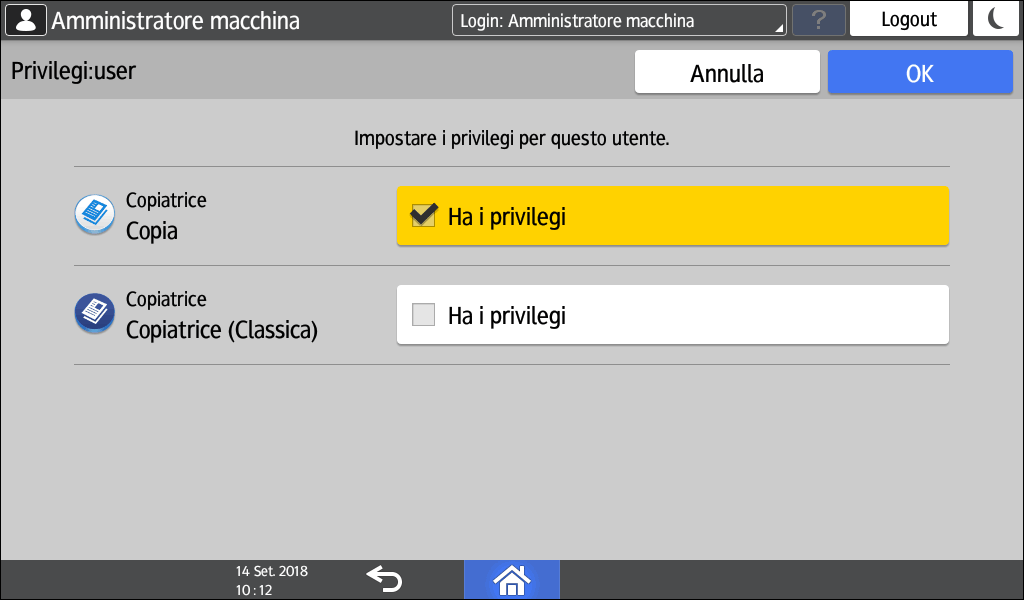Viewport: 1024px width, 600px height.
Task: Enable the Copiatrice (Classica) privileges checkbox
Action: point(424,315)
